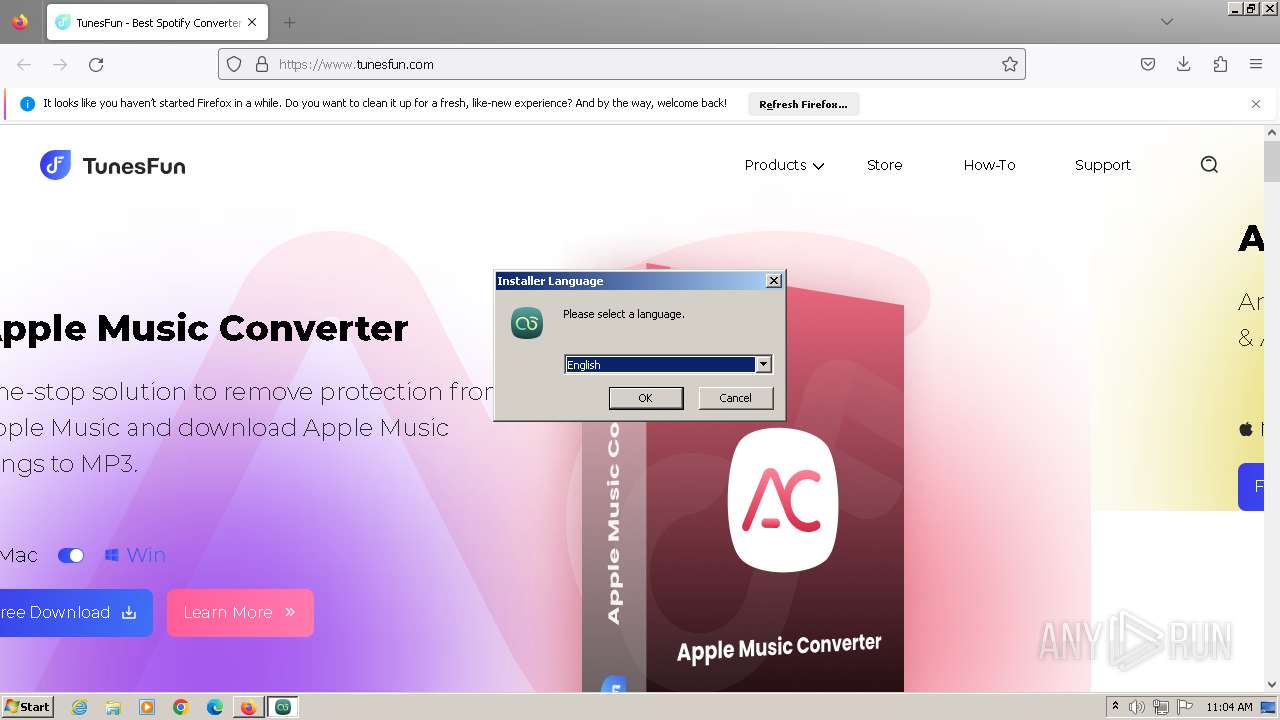Launch Chrome from taskbar
Screen dimensions: 1280x720
pos(181,707)
